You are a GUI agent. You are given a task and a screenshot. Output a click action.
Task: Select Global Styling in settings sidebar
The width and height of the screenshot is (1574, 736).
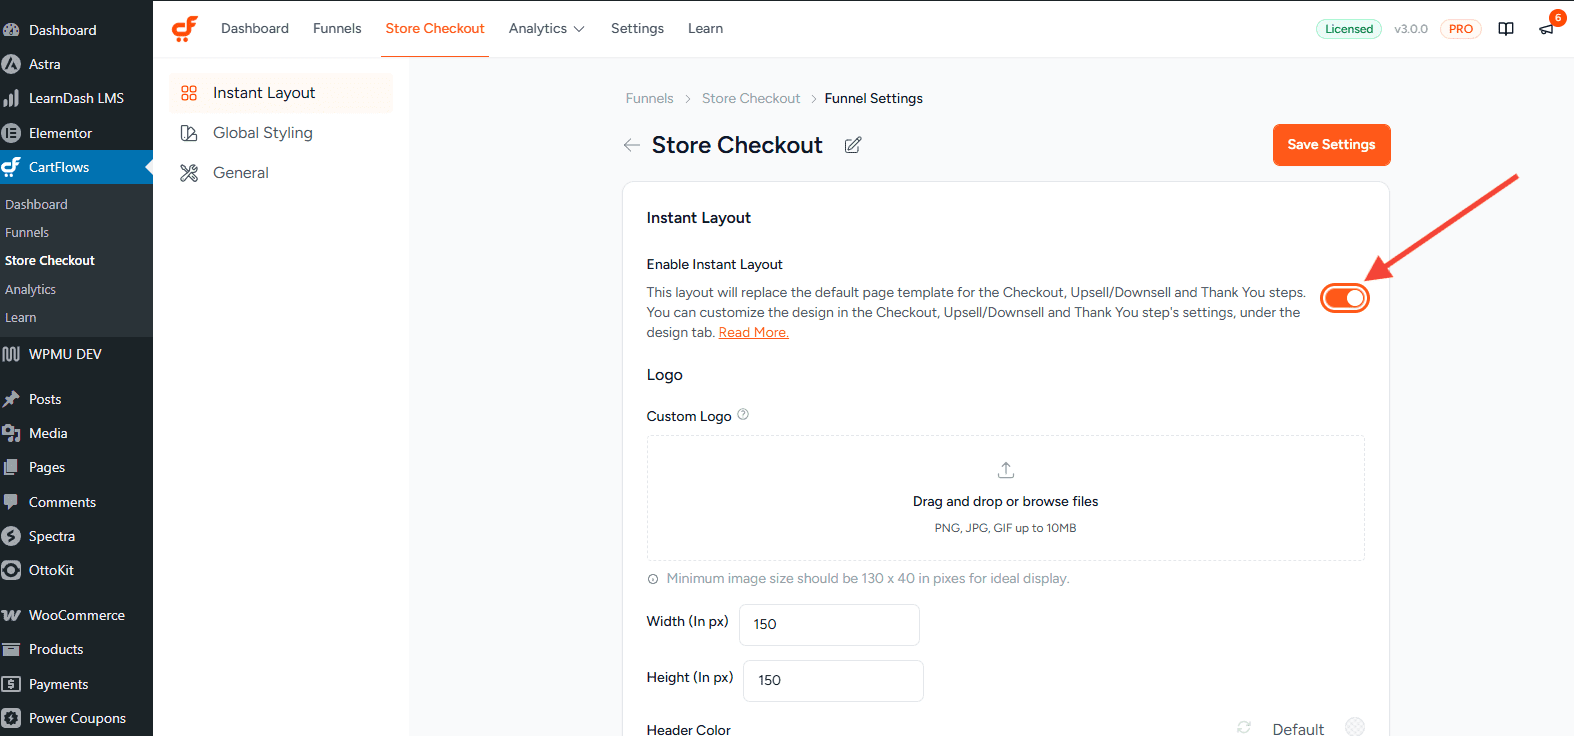281,133
